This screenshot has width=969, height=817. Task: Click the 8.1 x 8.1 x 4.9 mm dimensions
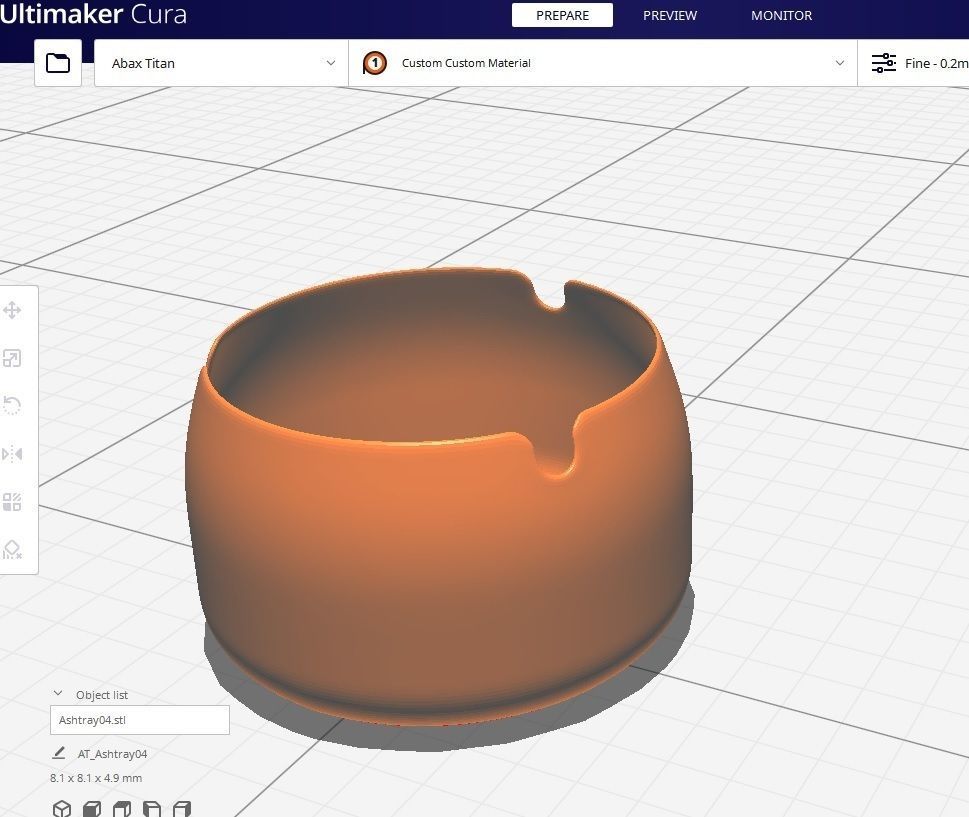(x=96, y=778)
